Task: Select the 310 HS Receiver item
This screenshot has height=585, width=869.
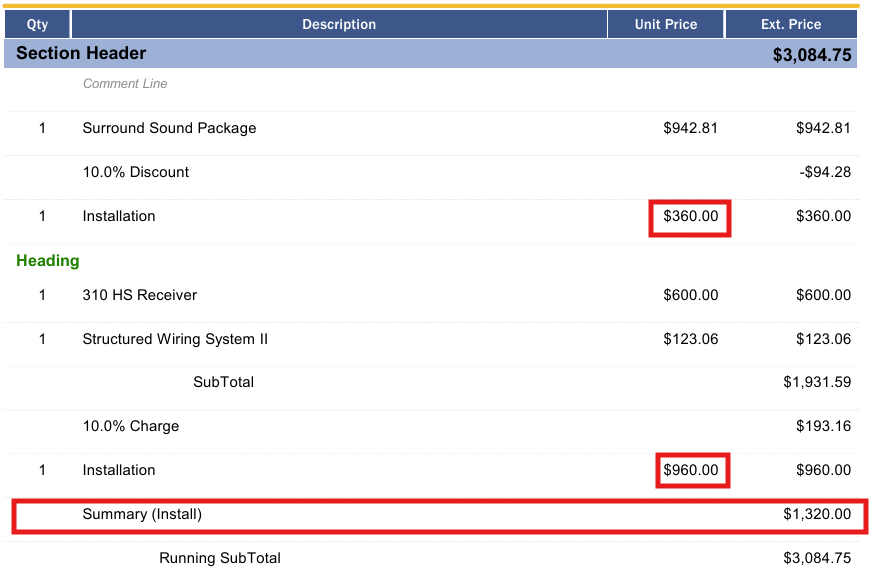Action: (140, 295)
